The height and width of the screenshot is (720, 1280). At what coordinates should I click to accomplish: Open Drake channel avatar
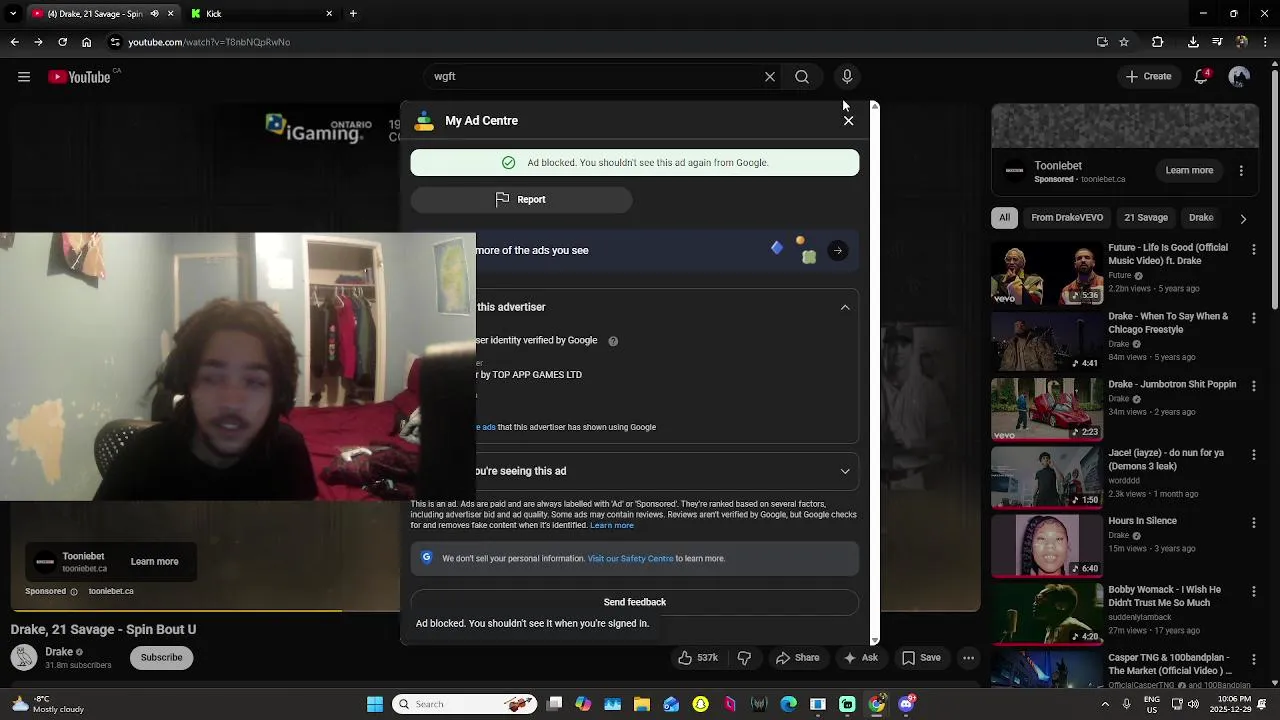[x=24, y=658]
